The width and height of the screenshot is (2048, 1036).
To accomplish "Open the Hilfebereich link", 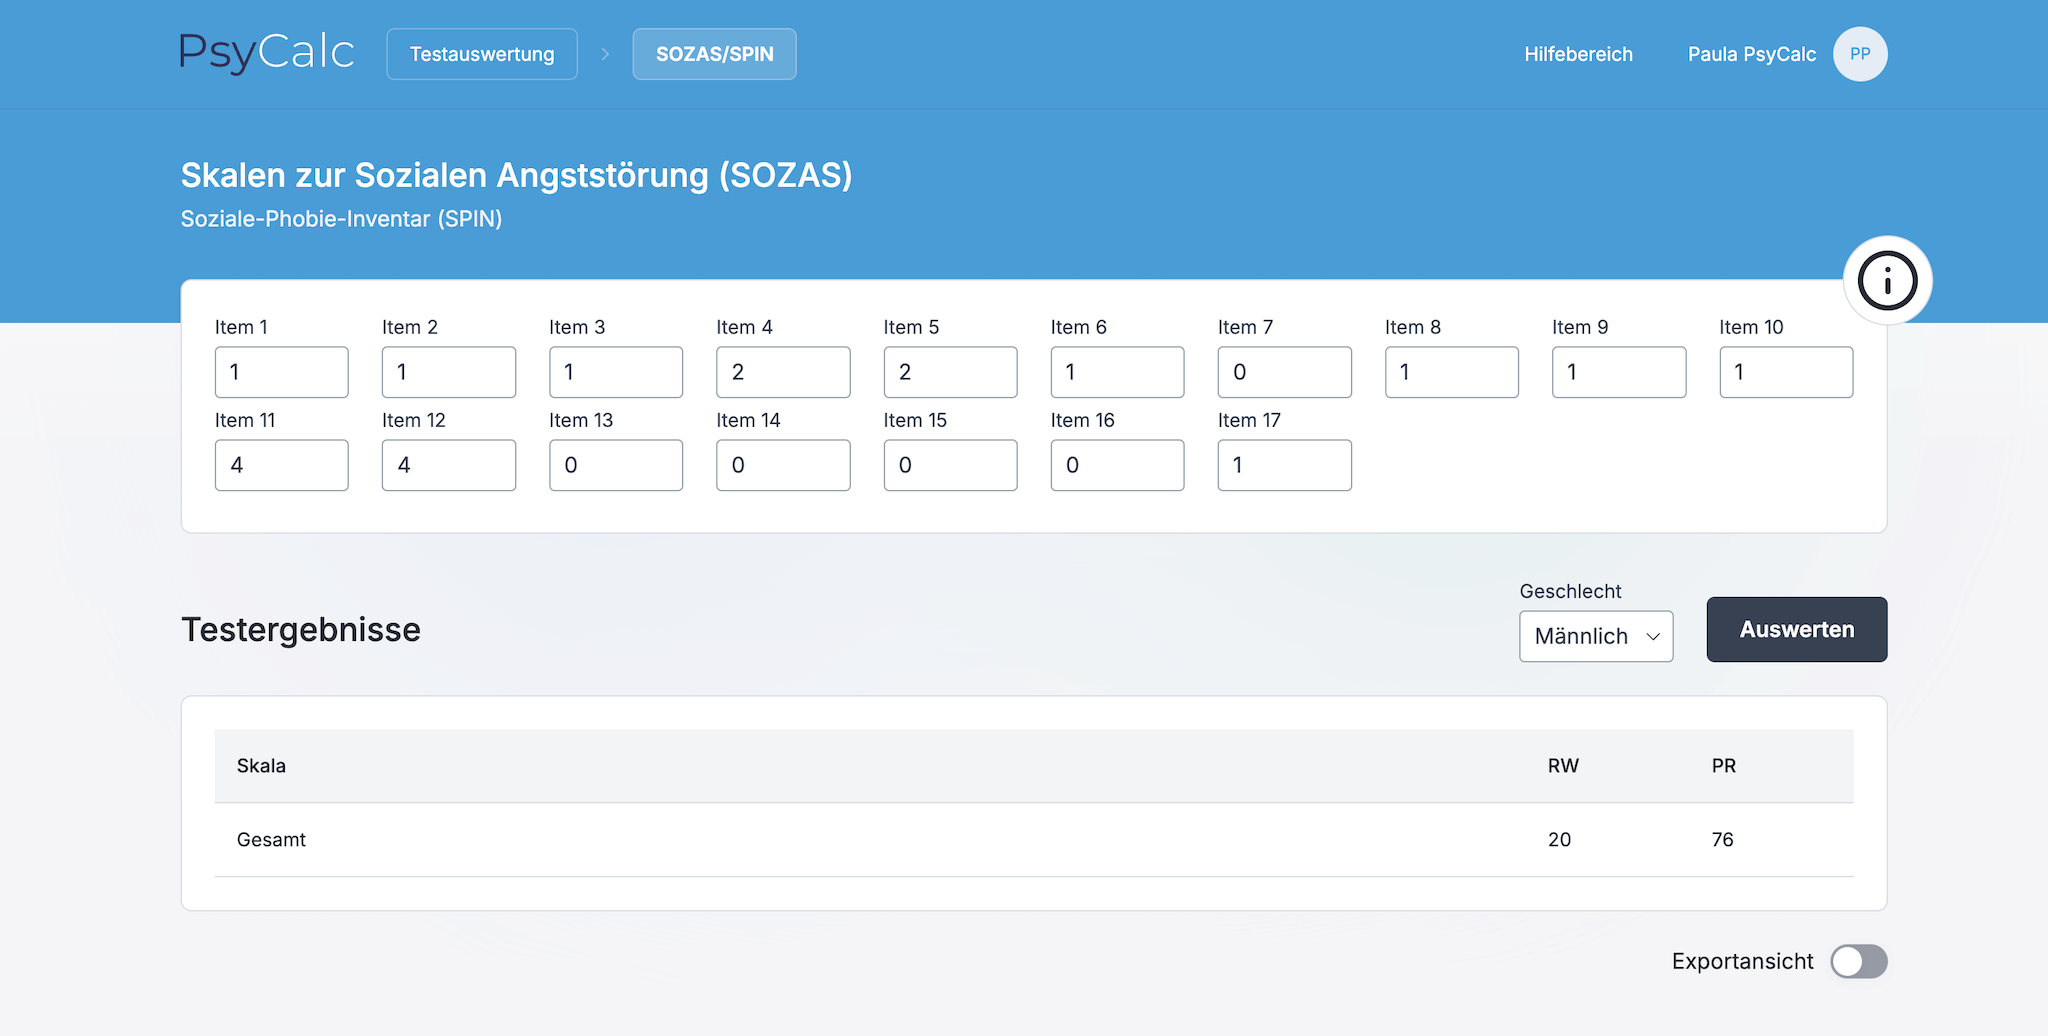I will [x=1578, y=54].
